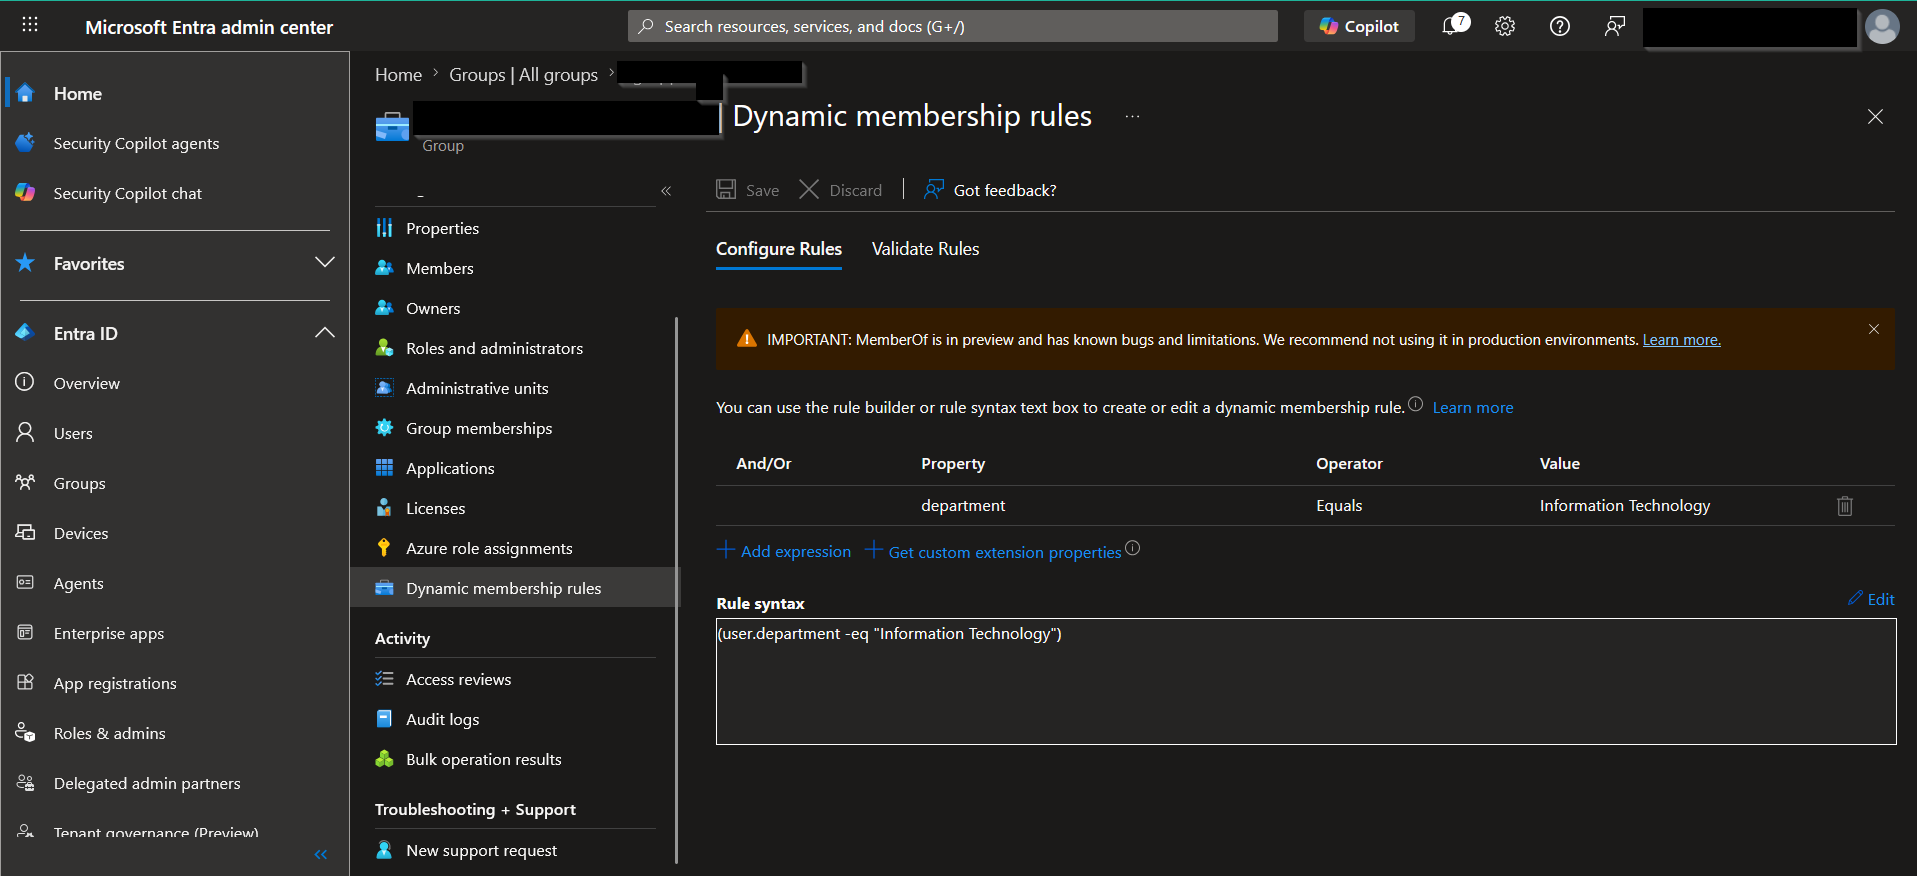Click custom extension properties info icon
Screen dimensions: 1917x876
point(1133,548)
